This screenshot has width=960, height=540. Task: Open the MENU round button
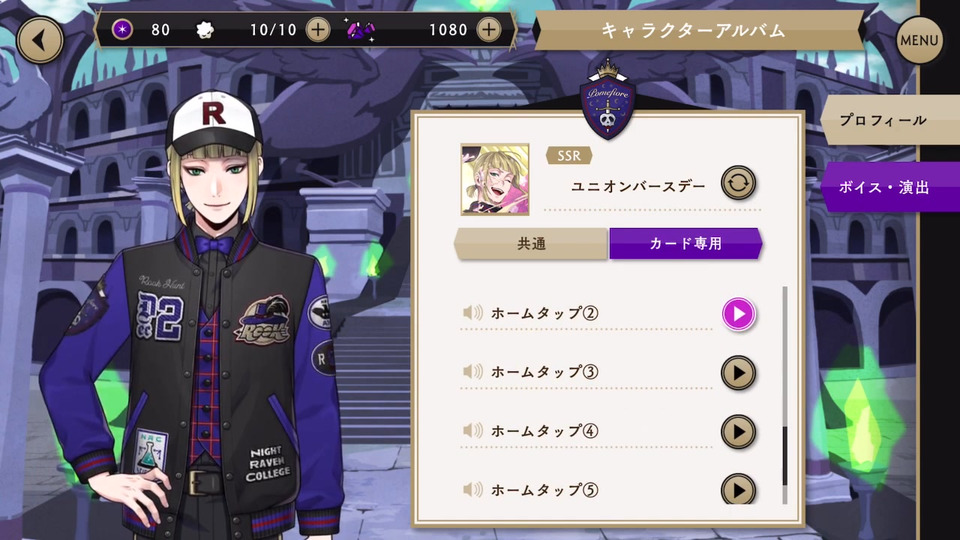pos(919,40)
